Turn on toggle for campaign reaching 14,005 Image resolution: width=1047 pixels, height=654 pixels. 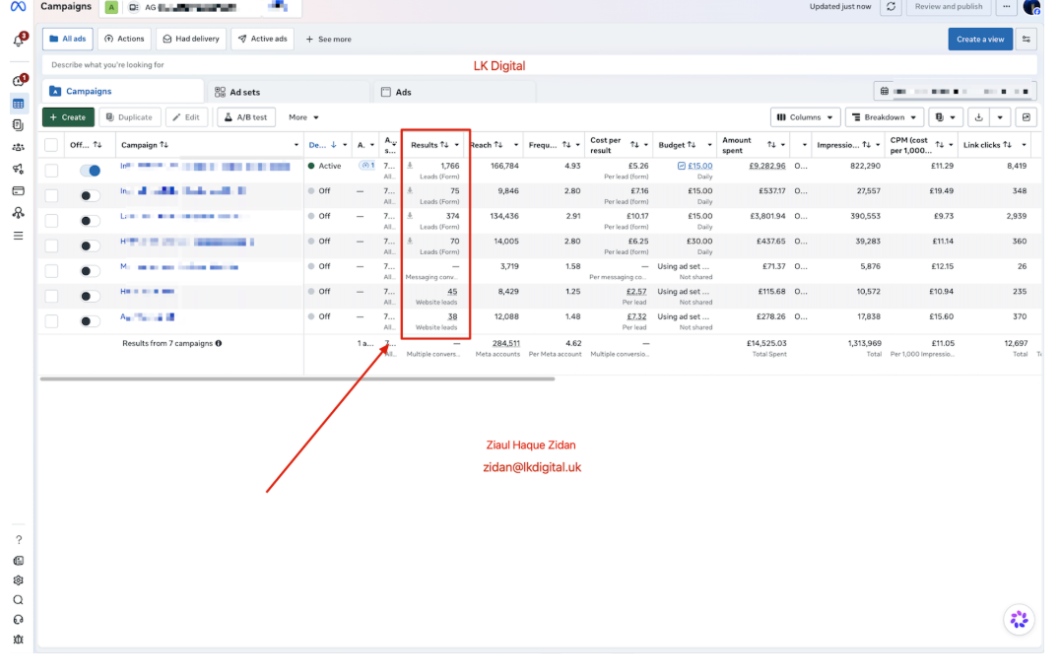89,246
